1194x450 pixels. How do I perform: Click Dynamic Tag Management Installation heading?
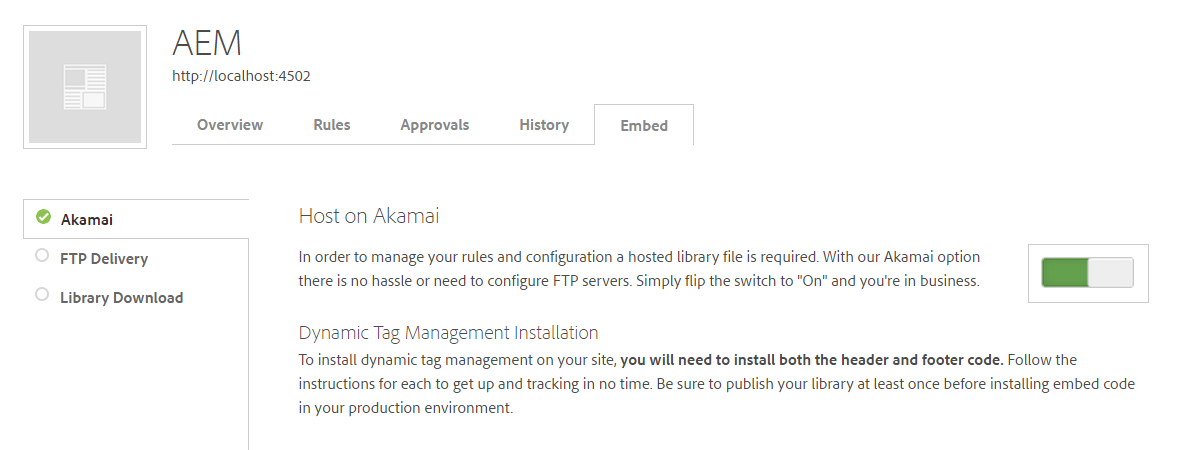coord(448,332)
